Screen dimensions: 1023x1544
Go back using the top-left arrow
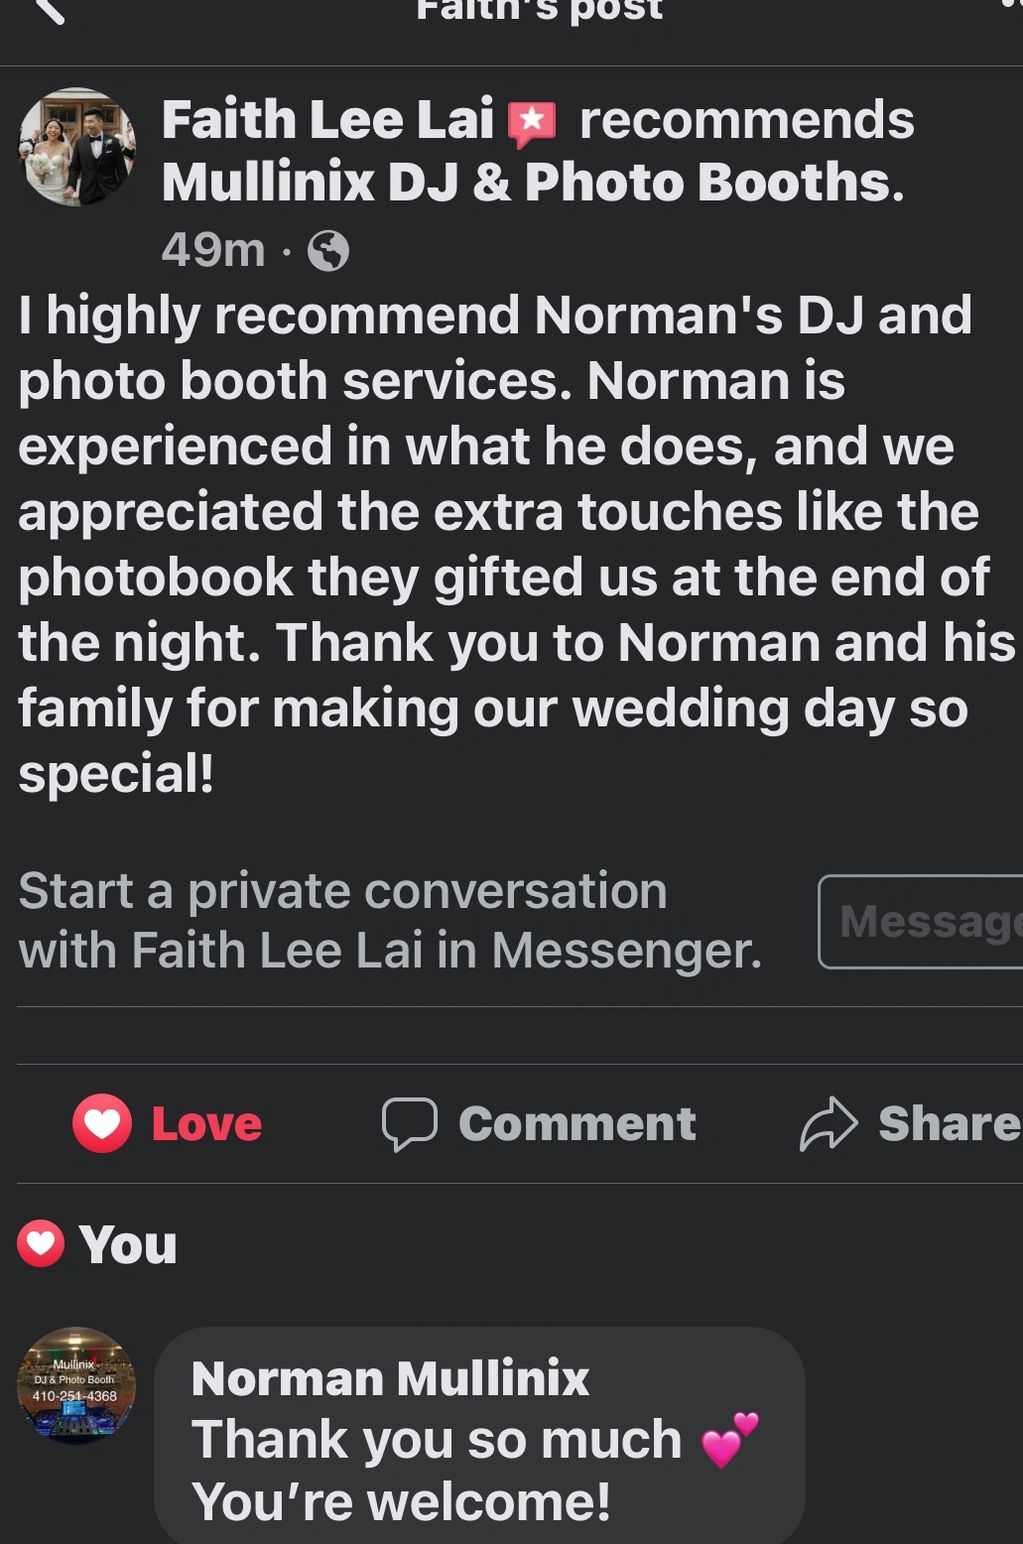tap(48, 10)
